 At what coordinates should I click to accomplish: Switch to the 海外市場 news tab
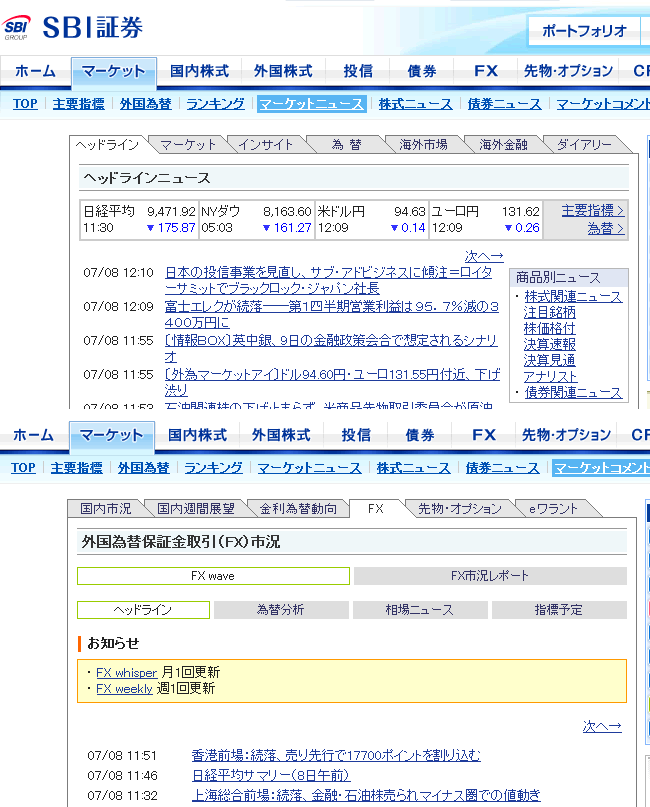coord(423,145)
